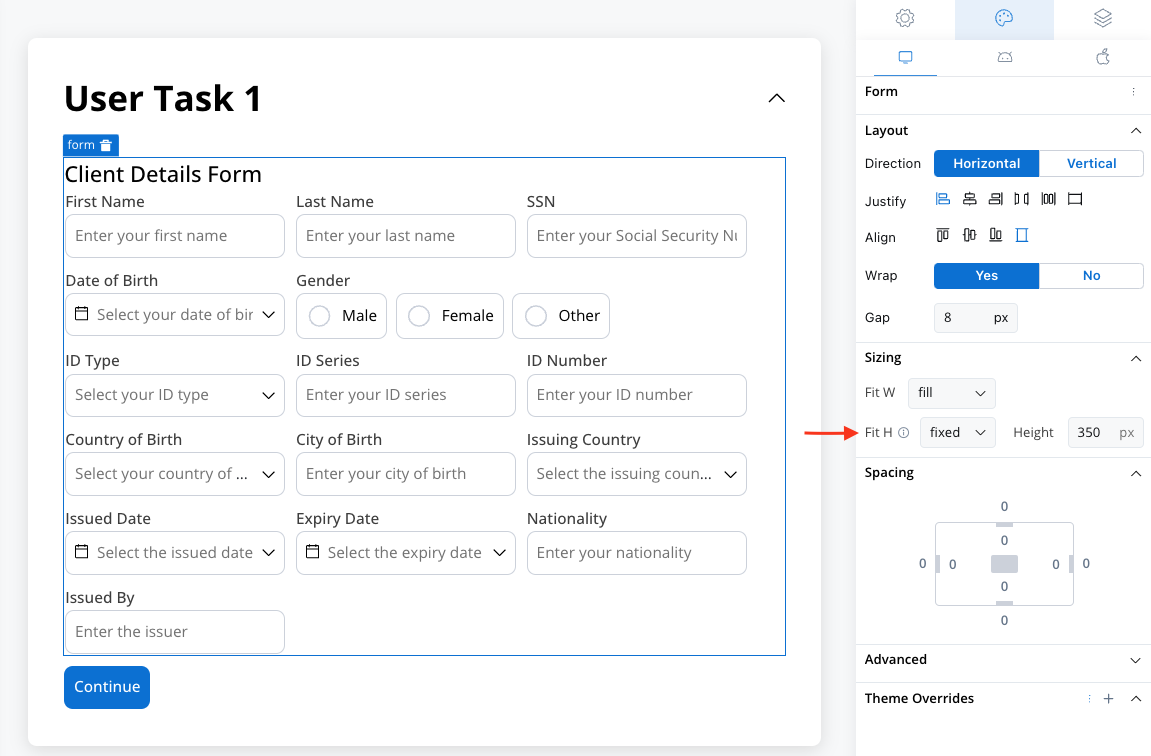Set Align to bottom
The height and width of the screenshot is (756, 1151).
coord(996,235)
